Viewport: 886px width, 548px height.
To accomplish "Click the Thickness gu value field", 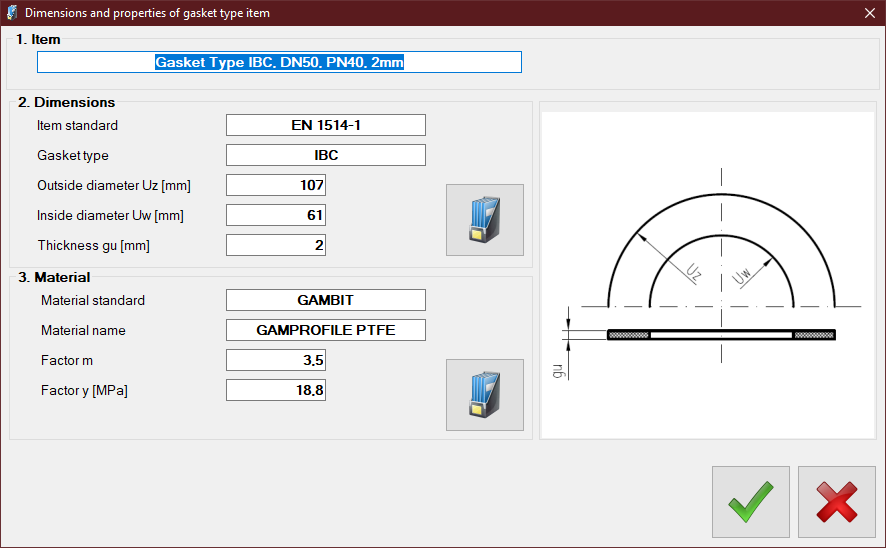I will click(276, 245).
